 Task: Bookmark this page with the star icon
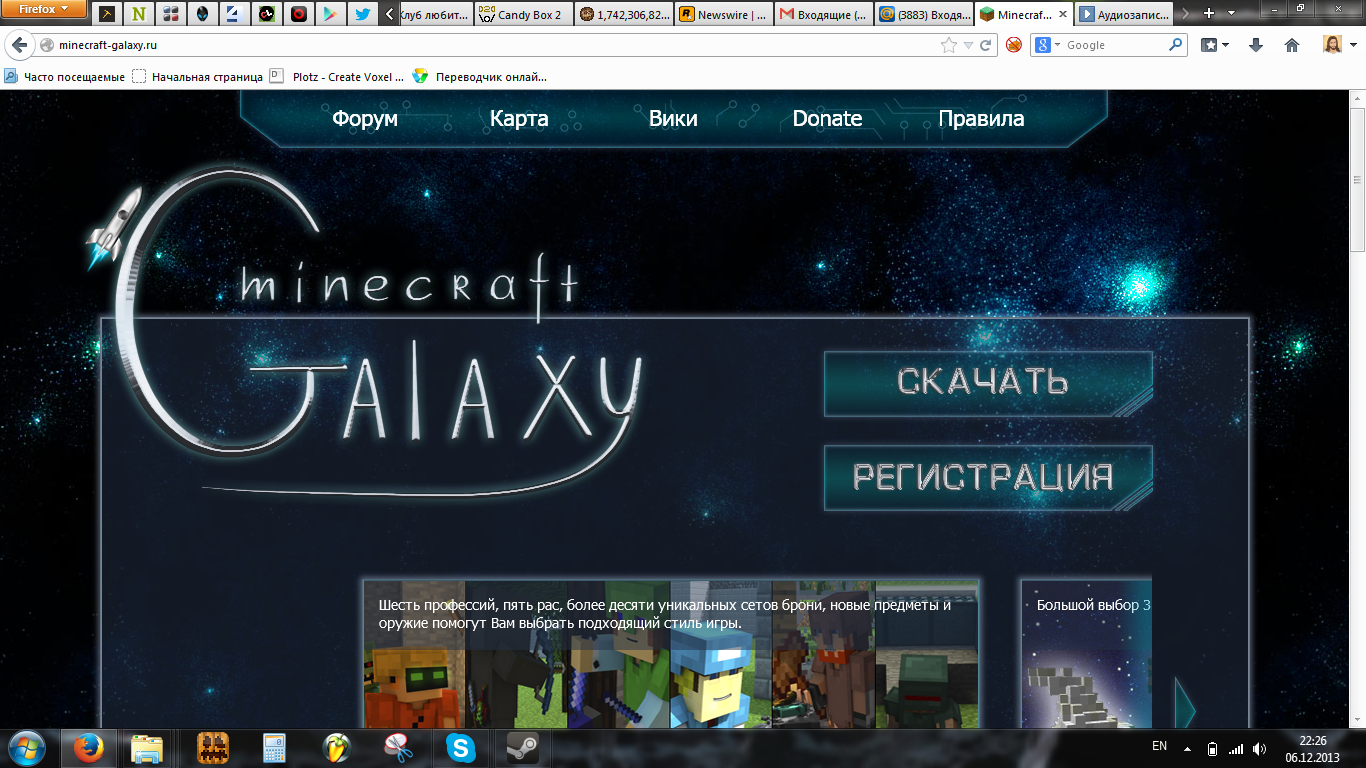tap(949, 45)
